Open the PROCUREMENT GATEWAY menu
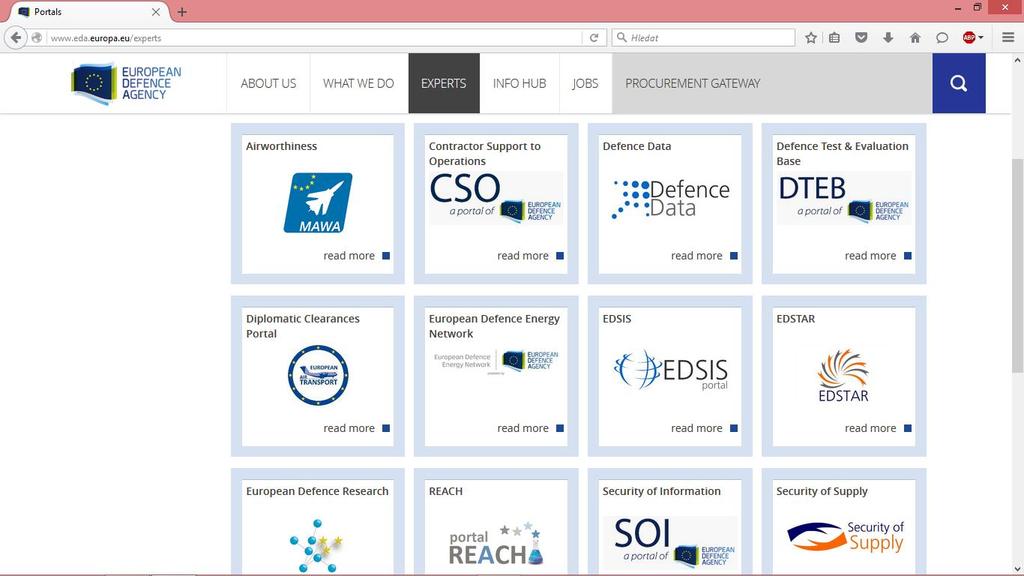 coord(693,84)
